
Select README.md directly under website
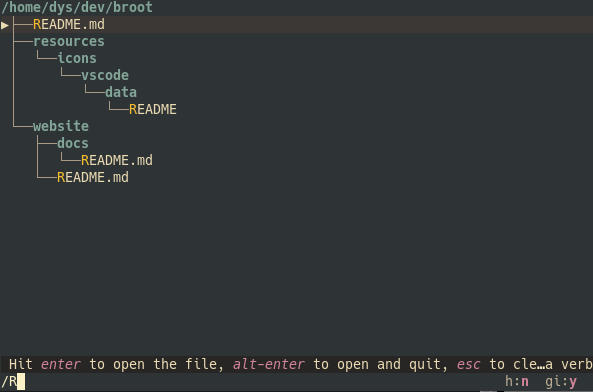coord(93,177)
